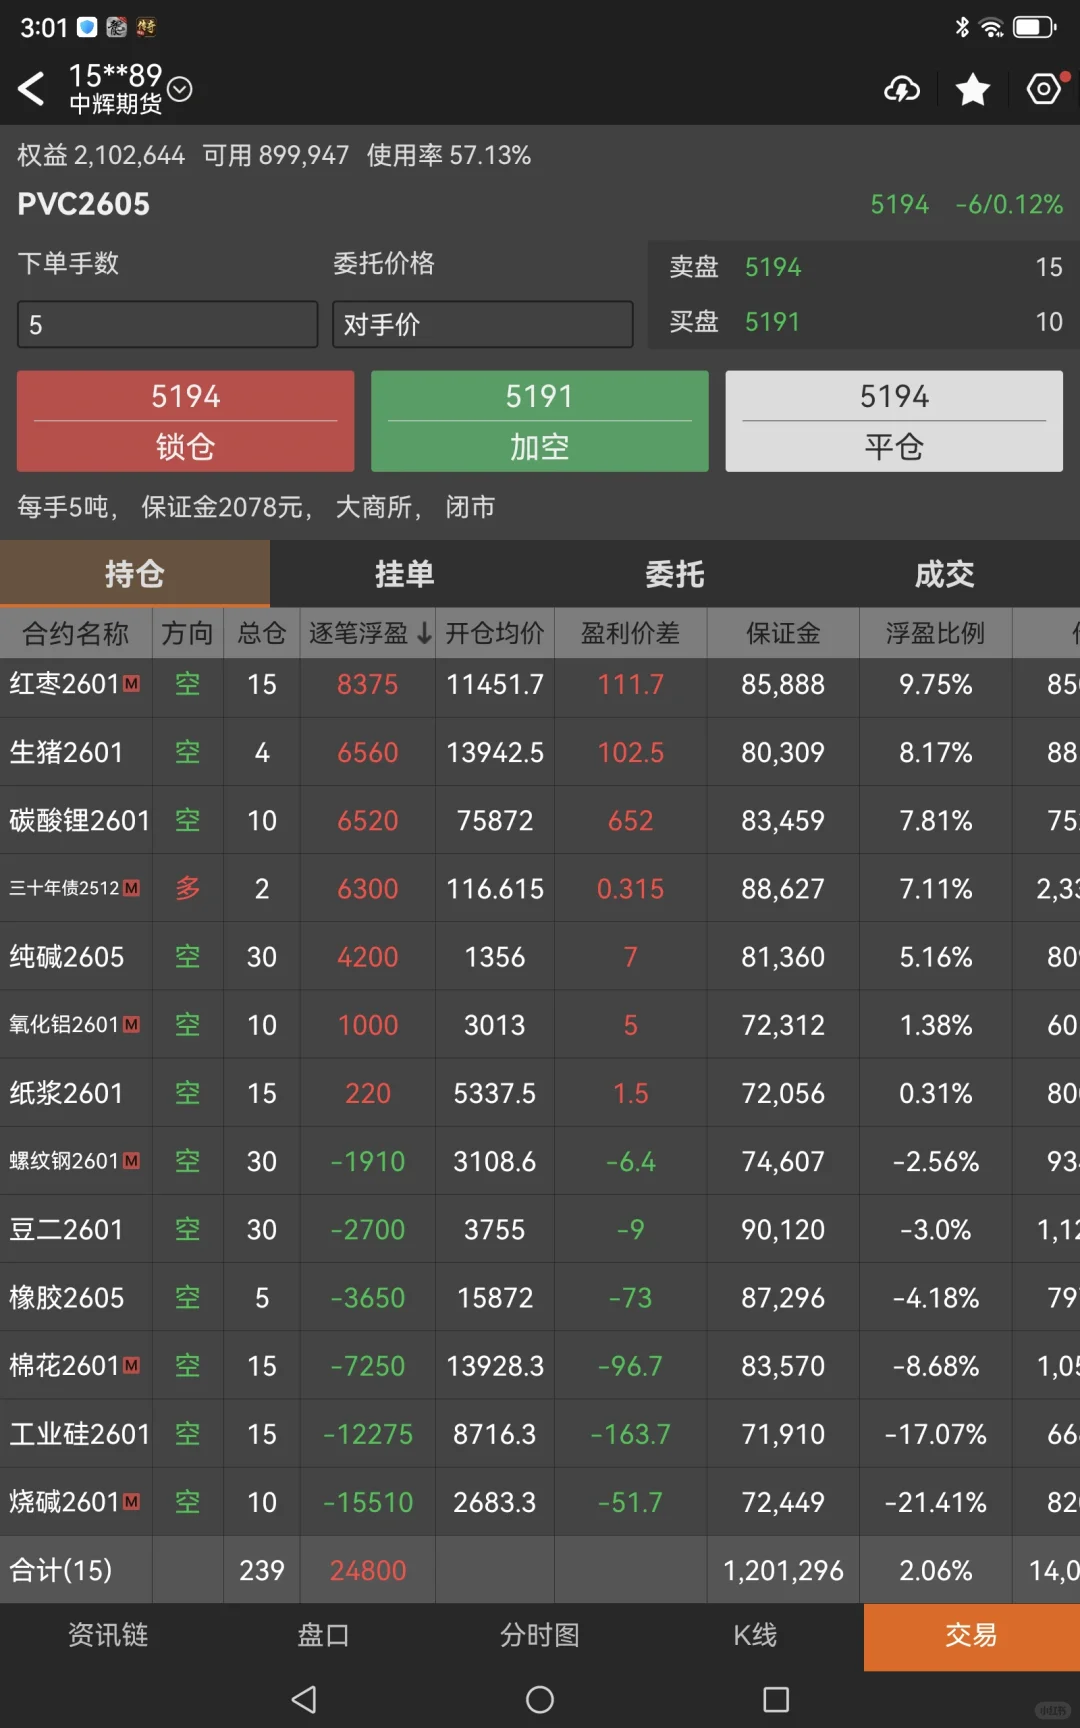Open the cloud sync icon
Screen dimensions: 1080x1728
[x=902, y=90]
